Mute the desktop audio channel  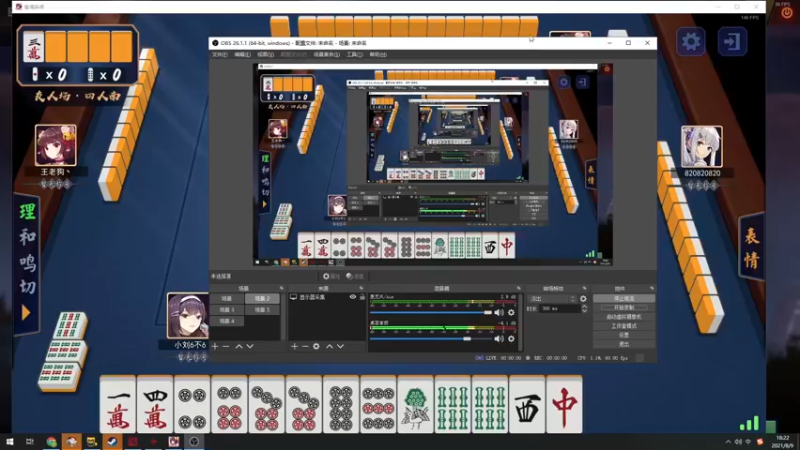[498, 339]
